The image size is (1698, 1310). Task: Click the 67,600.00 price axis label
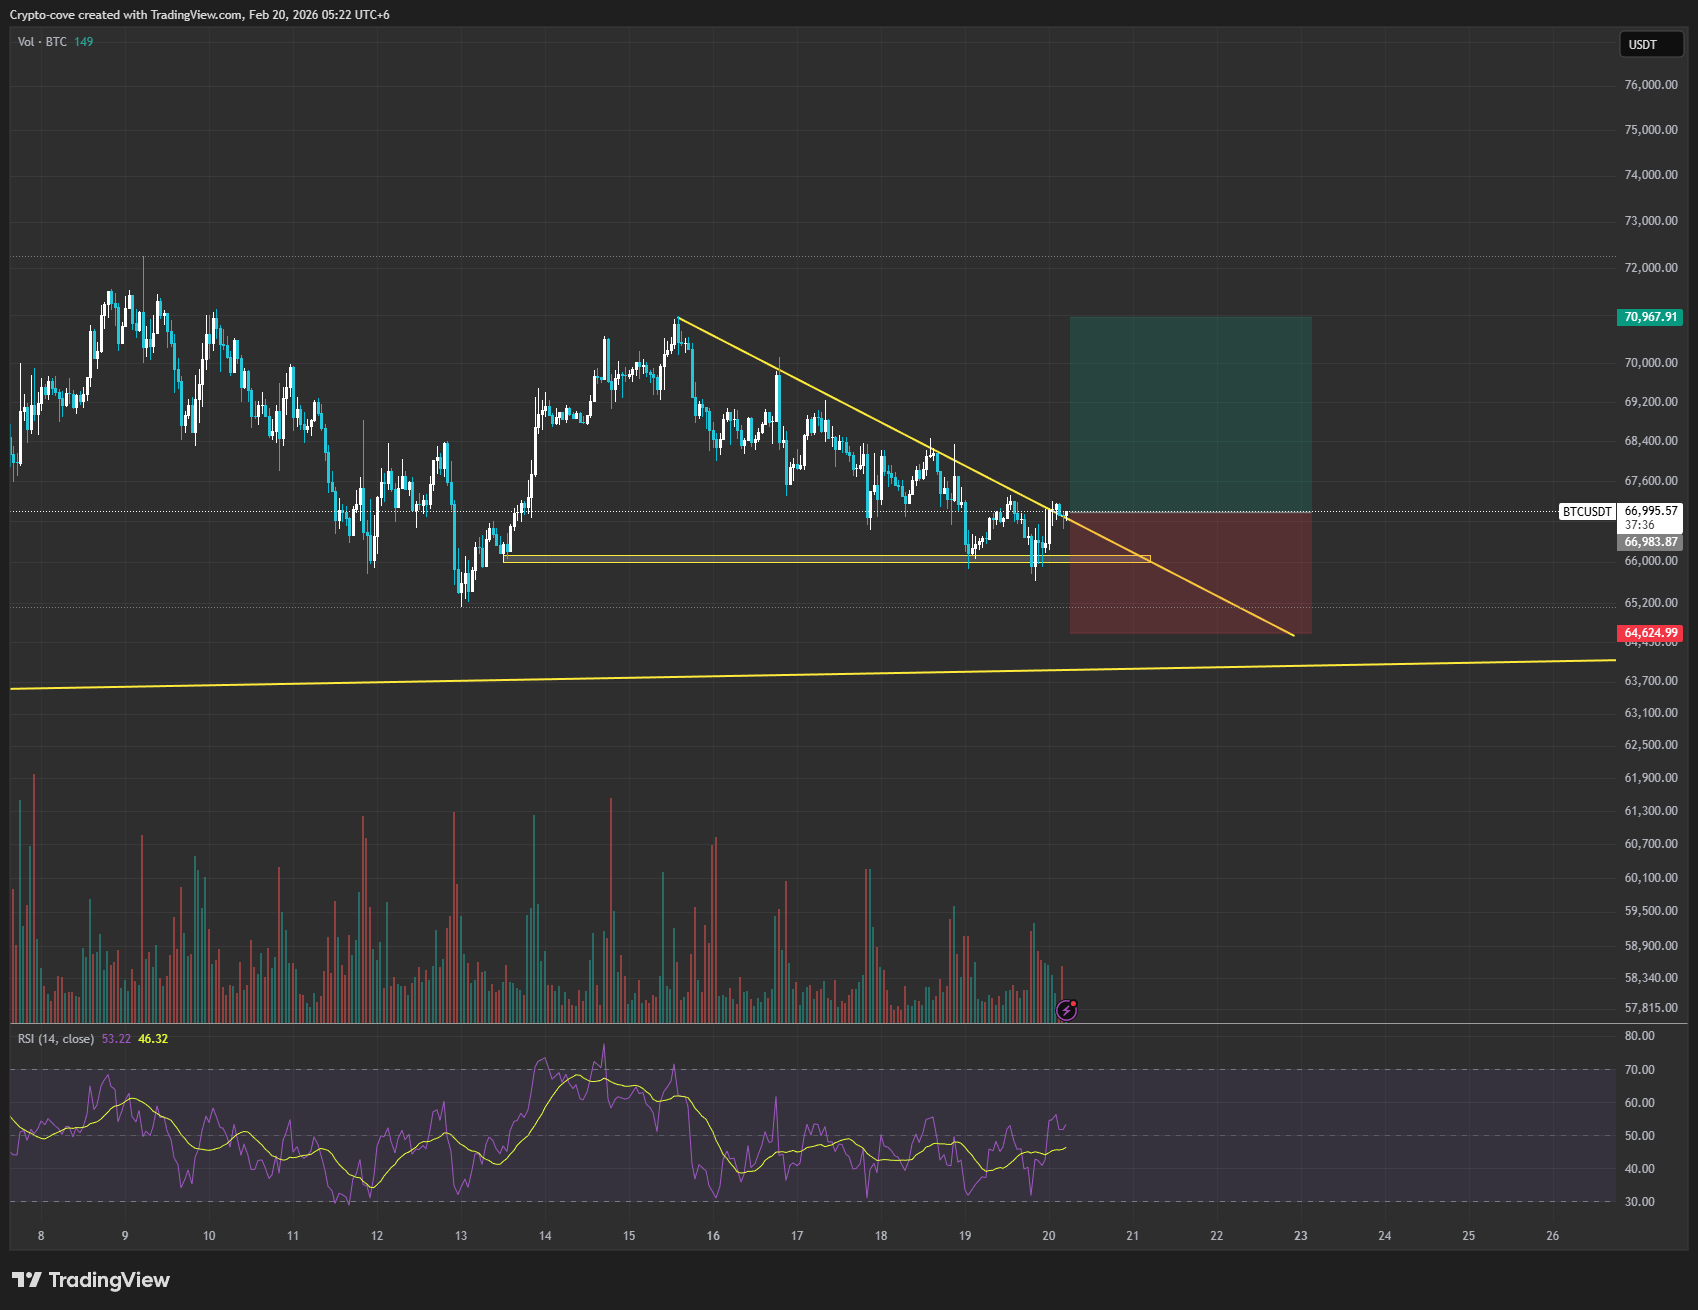point(1651,481)
